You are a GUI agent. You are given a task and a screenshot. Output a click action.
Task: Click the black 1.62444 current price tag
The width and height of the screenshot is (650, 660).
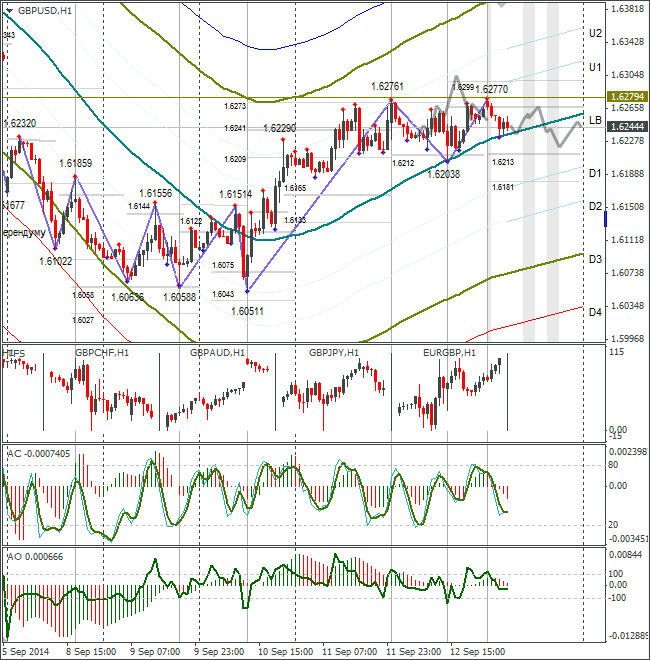click(x=626, y=127)
